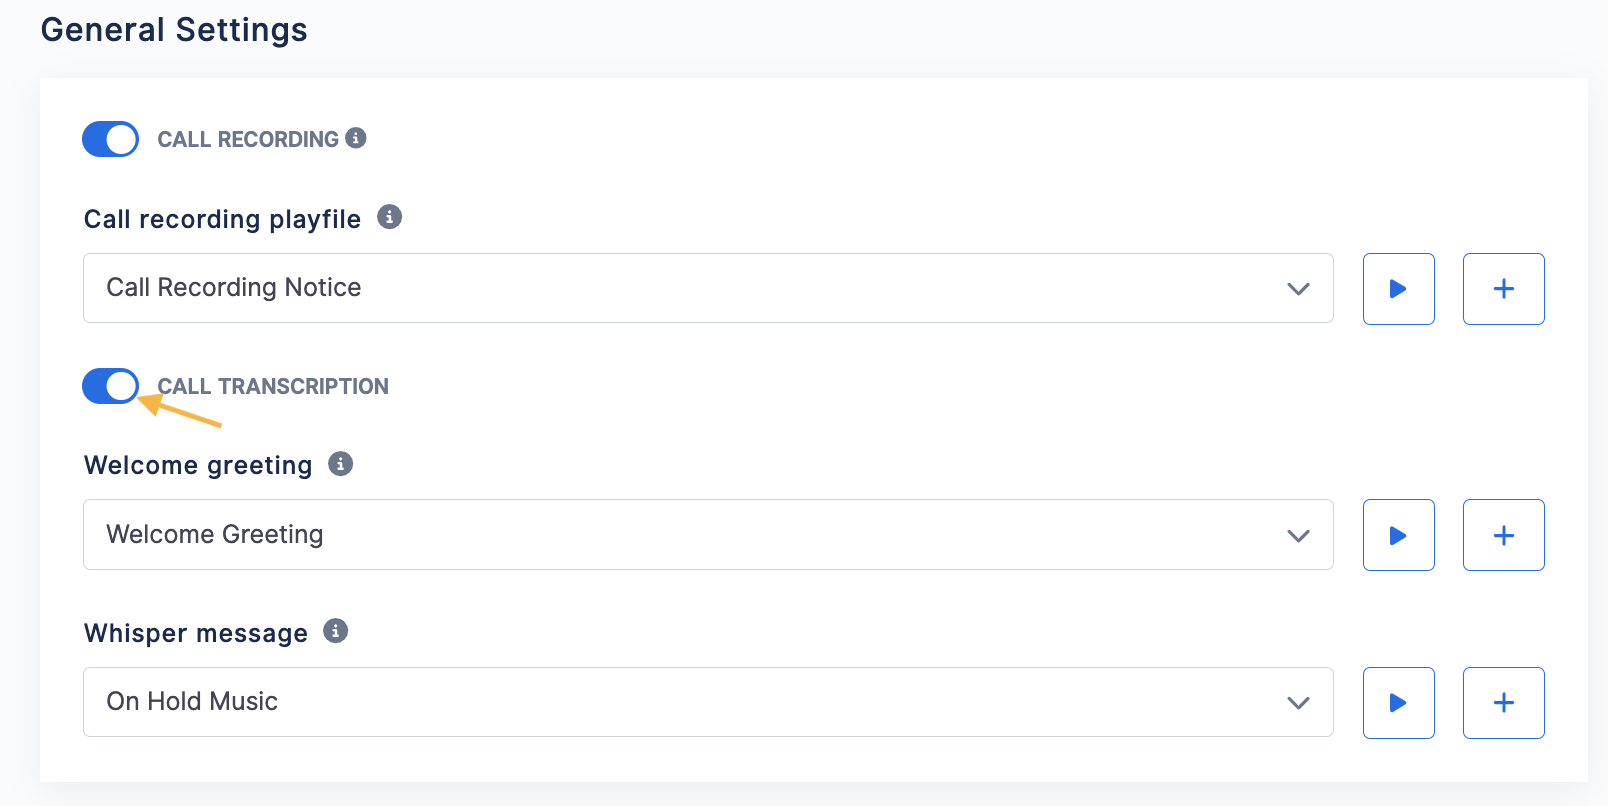
Task: Show info for Call recording playfile
Action: (389, 217)
